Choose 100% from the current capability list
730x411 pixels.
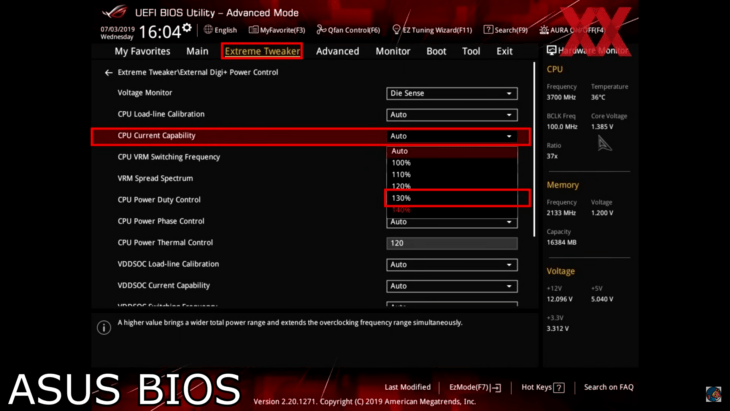tap(452, 163)
